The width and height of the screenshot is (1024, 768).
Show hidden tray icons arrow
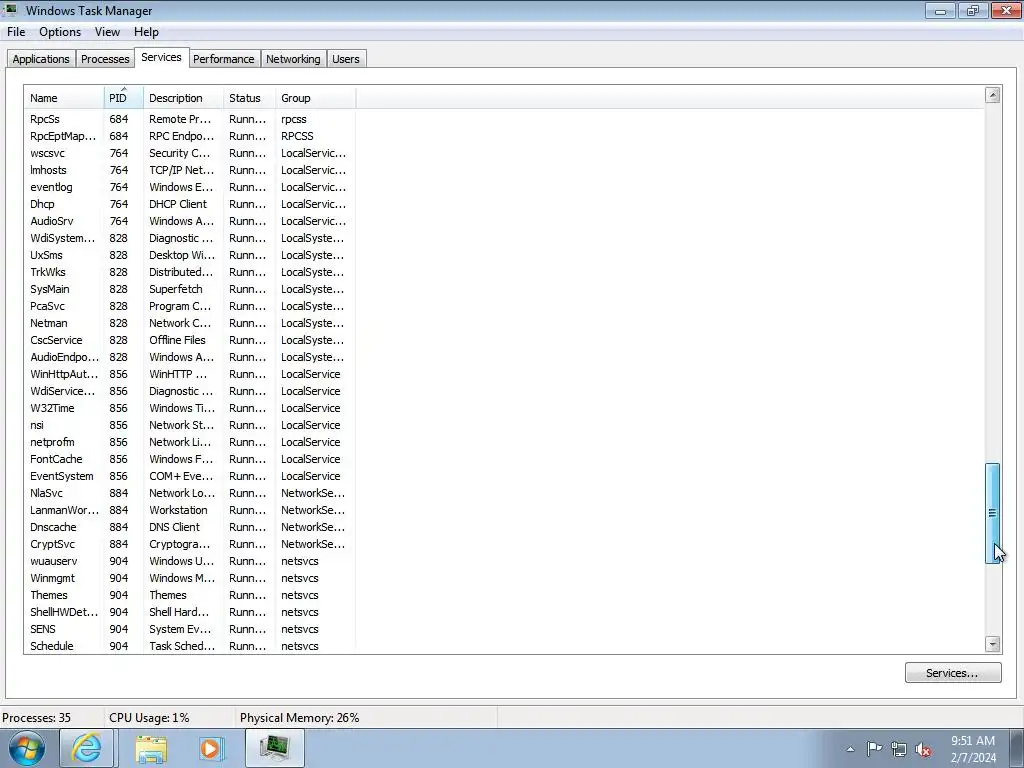click(x=850, y=749)
